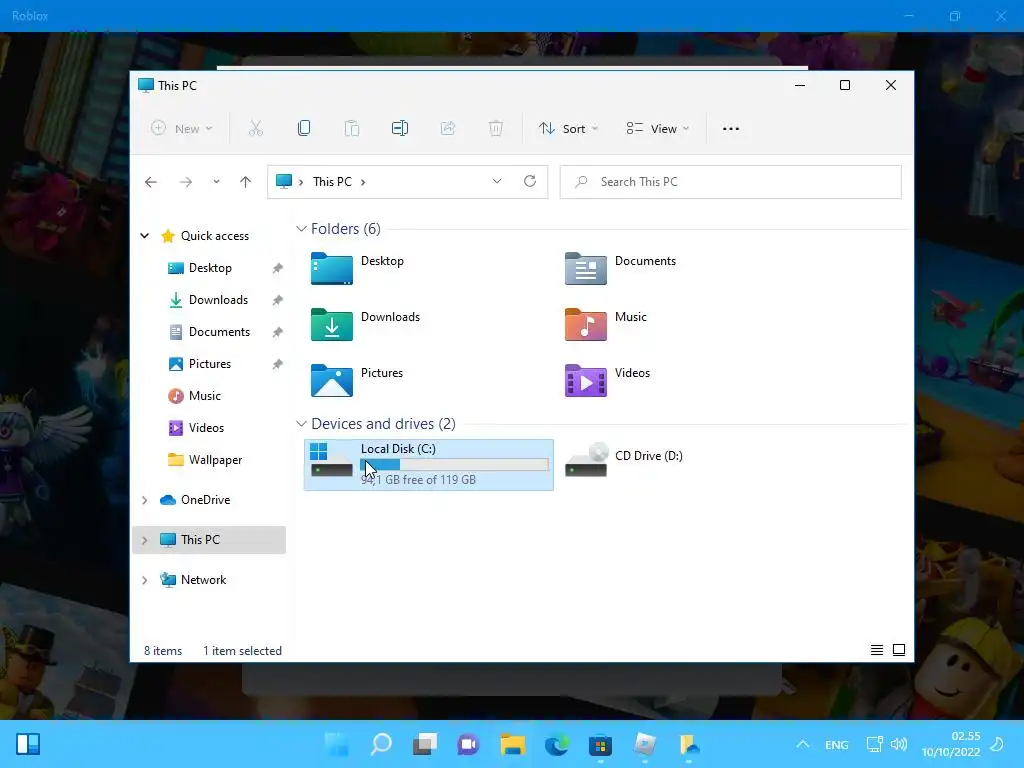This screenshot has height=768, width=1024.
Task: Open the Widgets panel icon
Action: [28, 744]
